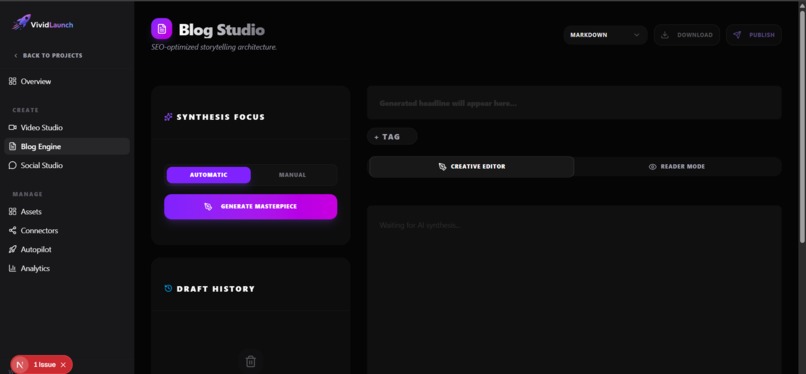Open Social Studio in the sidebar
The height and width of the screenshot is (374, 806).
pyautogui.click(x=67, y=165)
